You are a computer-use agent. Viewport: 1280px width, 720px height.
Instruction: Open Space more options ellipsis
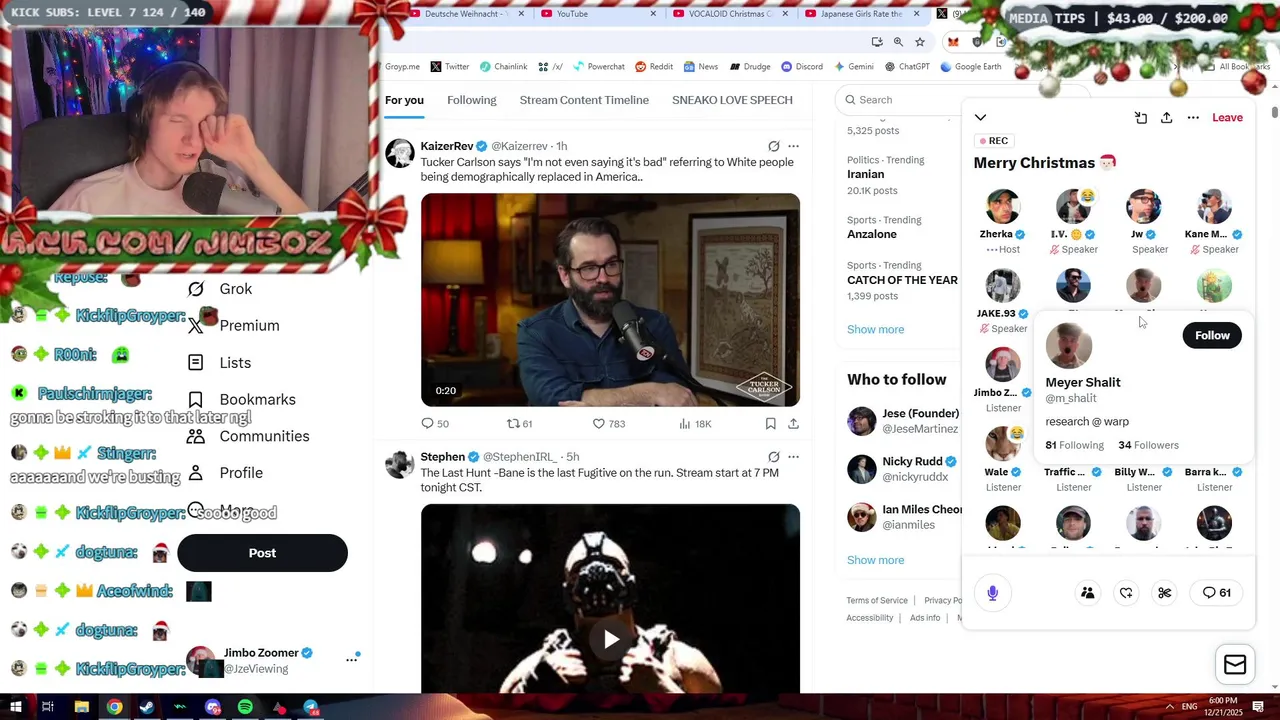(x=1193, y=117)
